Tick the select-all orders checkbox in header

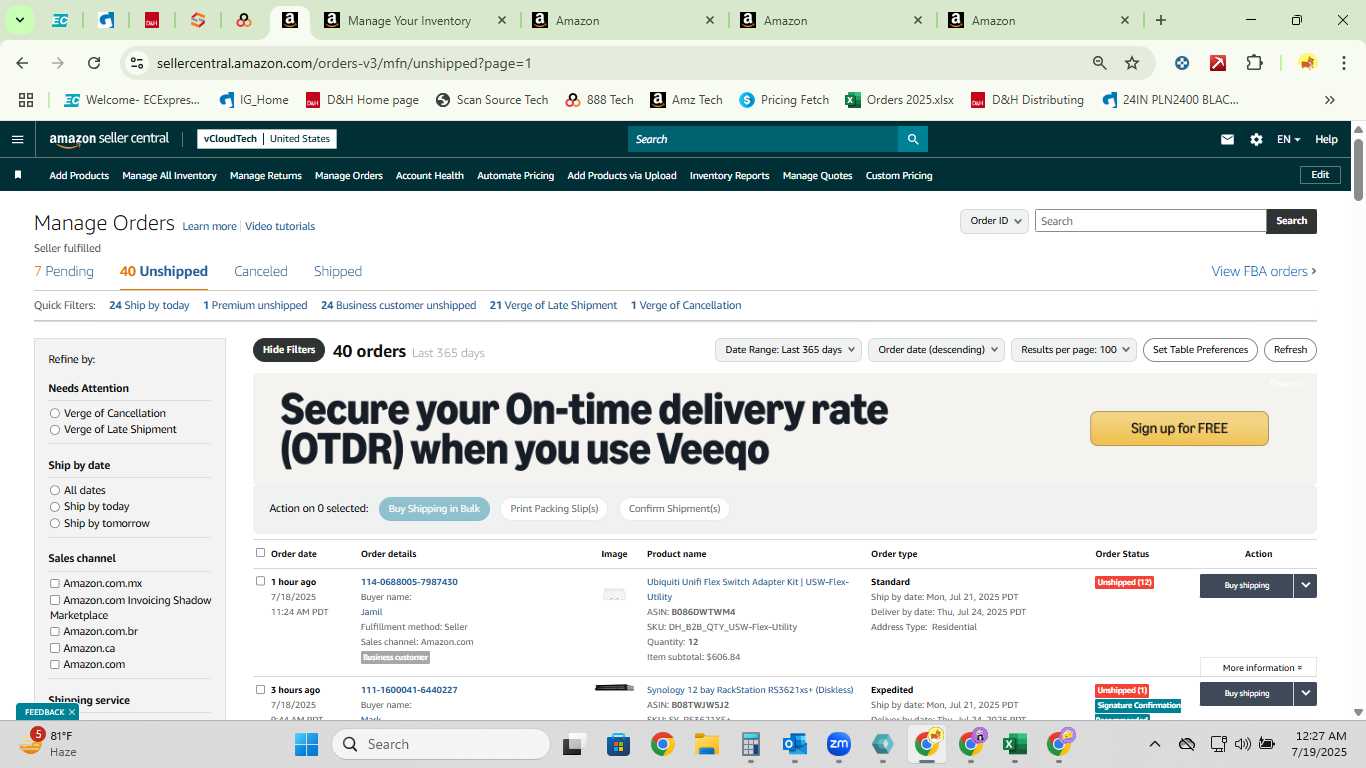tap(261, 553)
